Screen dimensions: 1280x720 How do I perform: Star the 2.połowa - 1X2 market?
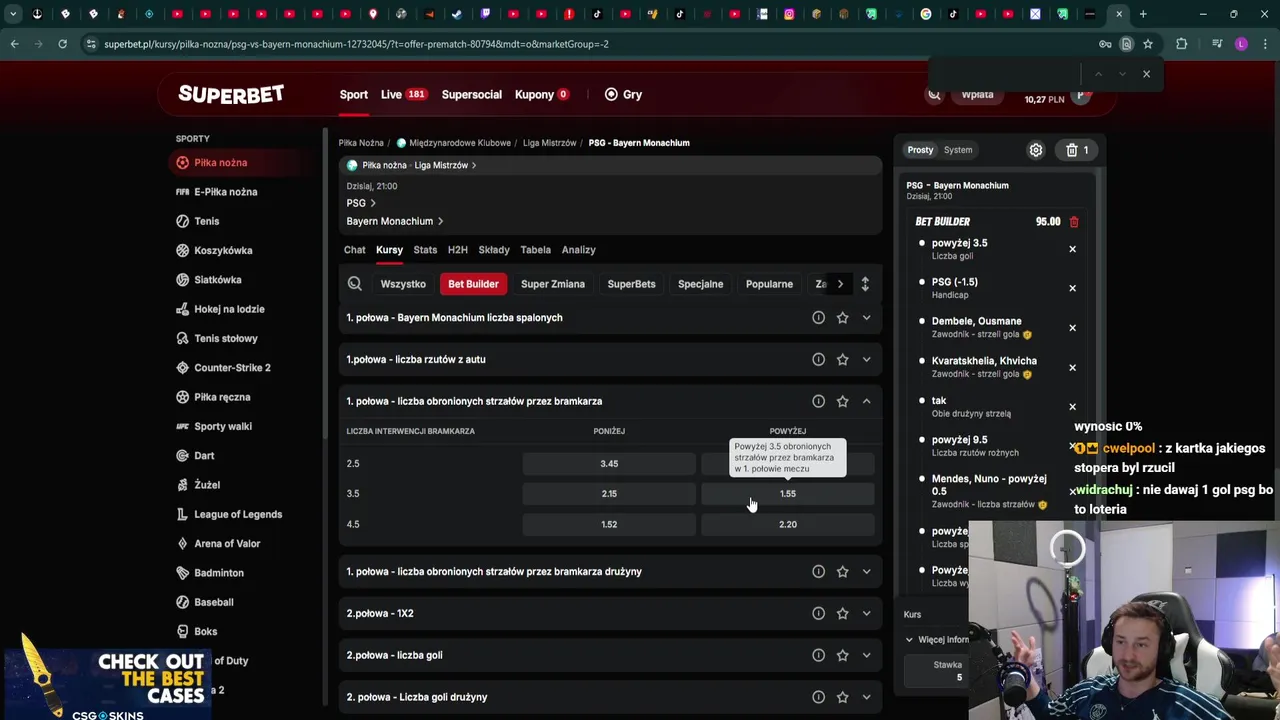tap(842, 613)
